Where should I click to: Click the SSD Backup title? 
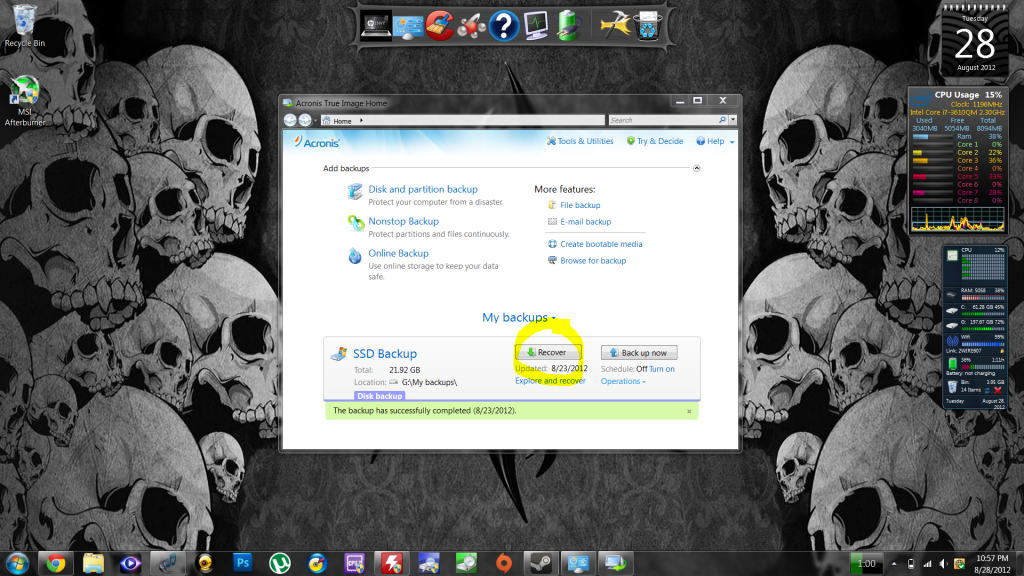(x=385, y=353)
